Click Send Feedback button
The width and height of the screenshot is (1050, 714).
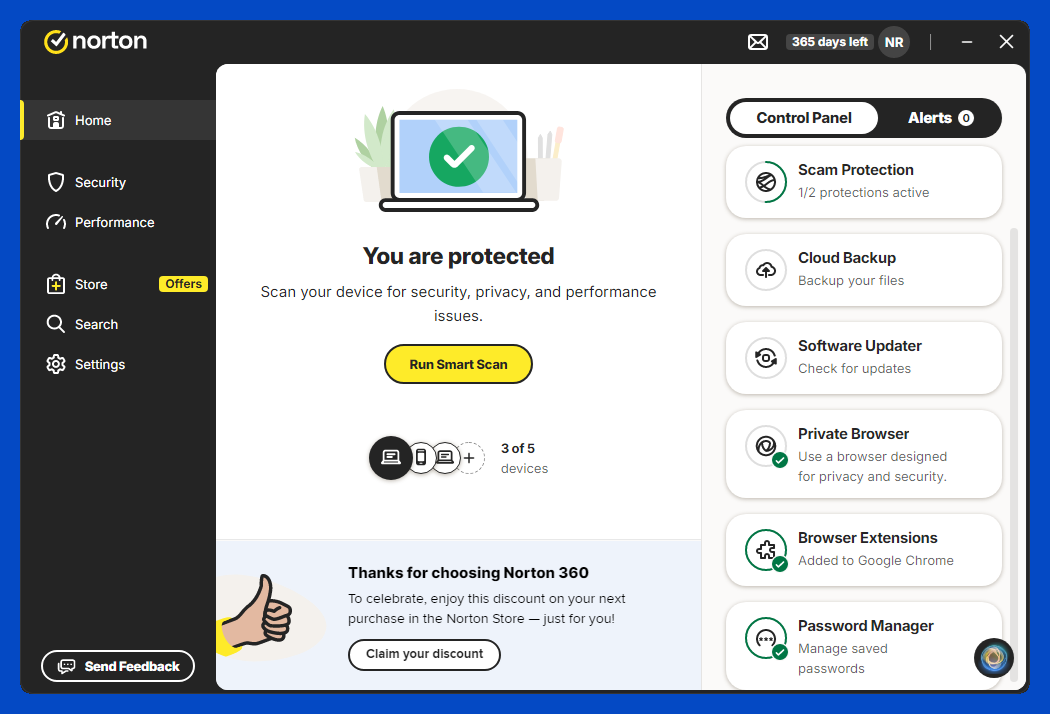(118, 666)
